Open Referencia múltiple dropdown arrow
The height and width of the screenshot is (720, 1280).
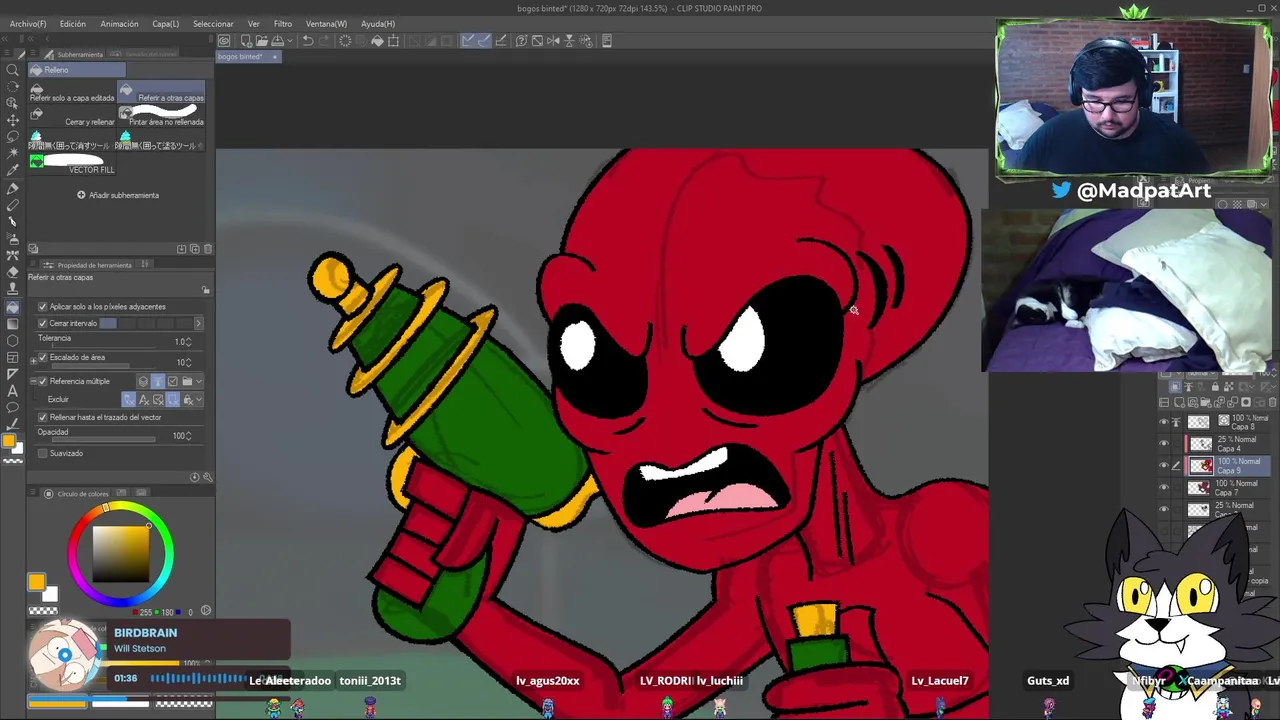click(x=199, y=381)
